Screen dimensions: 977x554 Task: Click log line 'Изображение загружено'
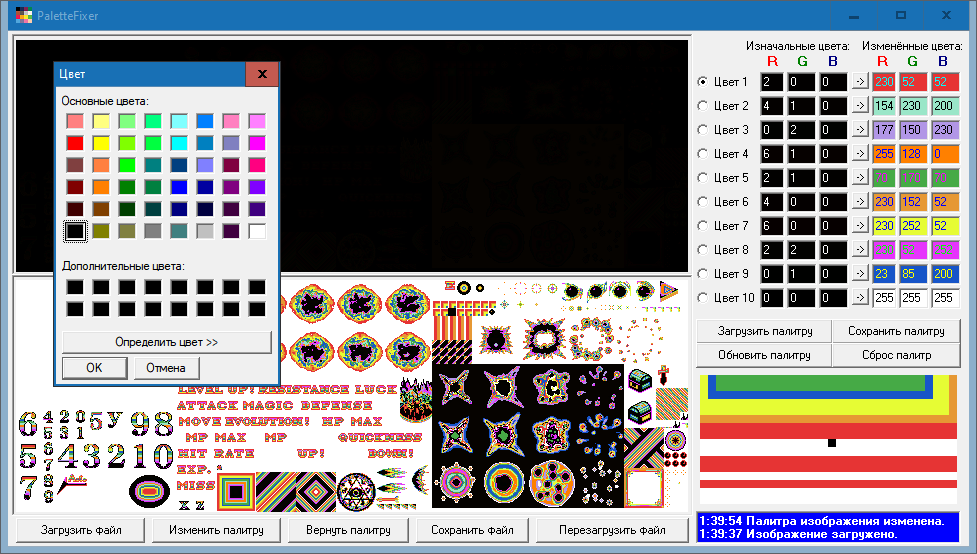coord(798,534)
